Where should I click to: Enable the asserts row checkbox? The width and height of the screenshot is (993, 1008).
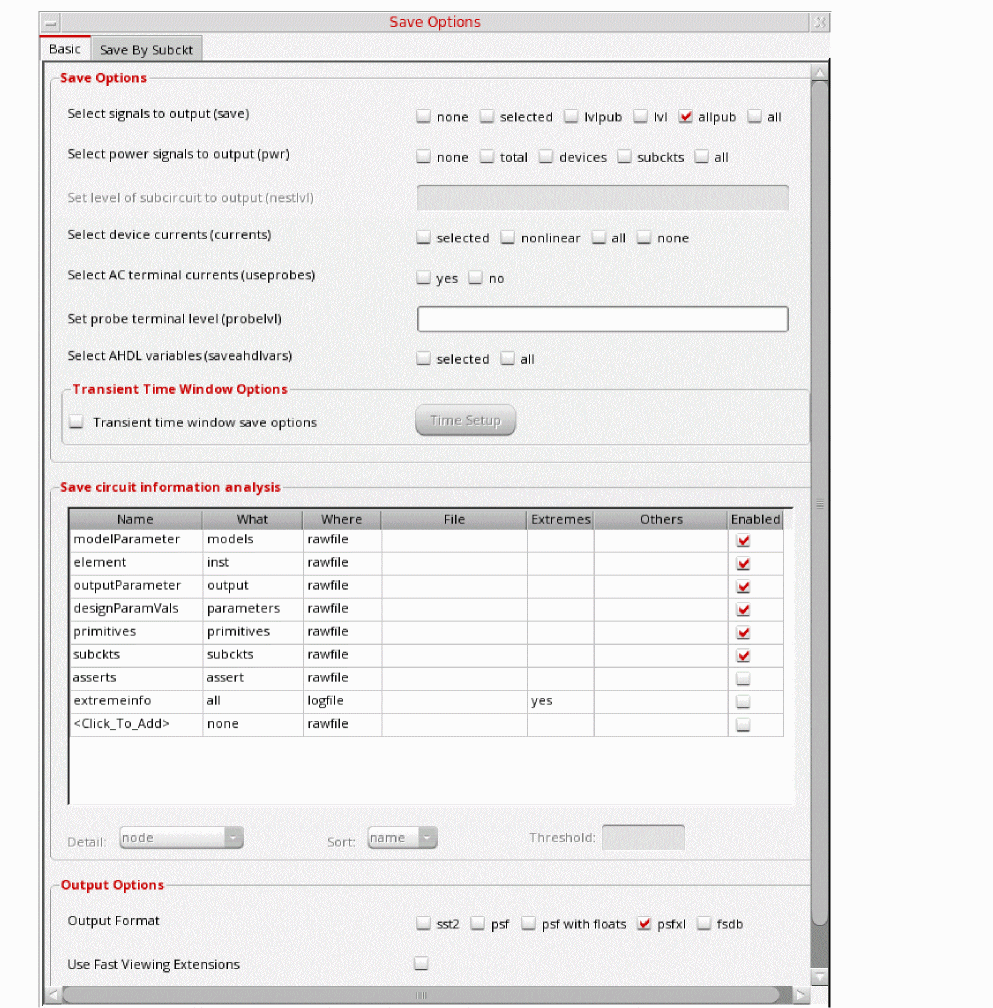coord(742,678)
